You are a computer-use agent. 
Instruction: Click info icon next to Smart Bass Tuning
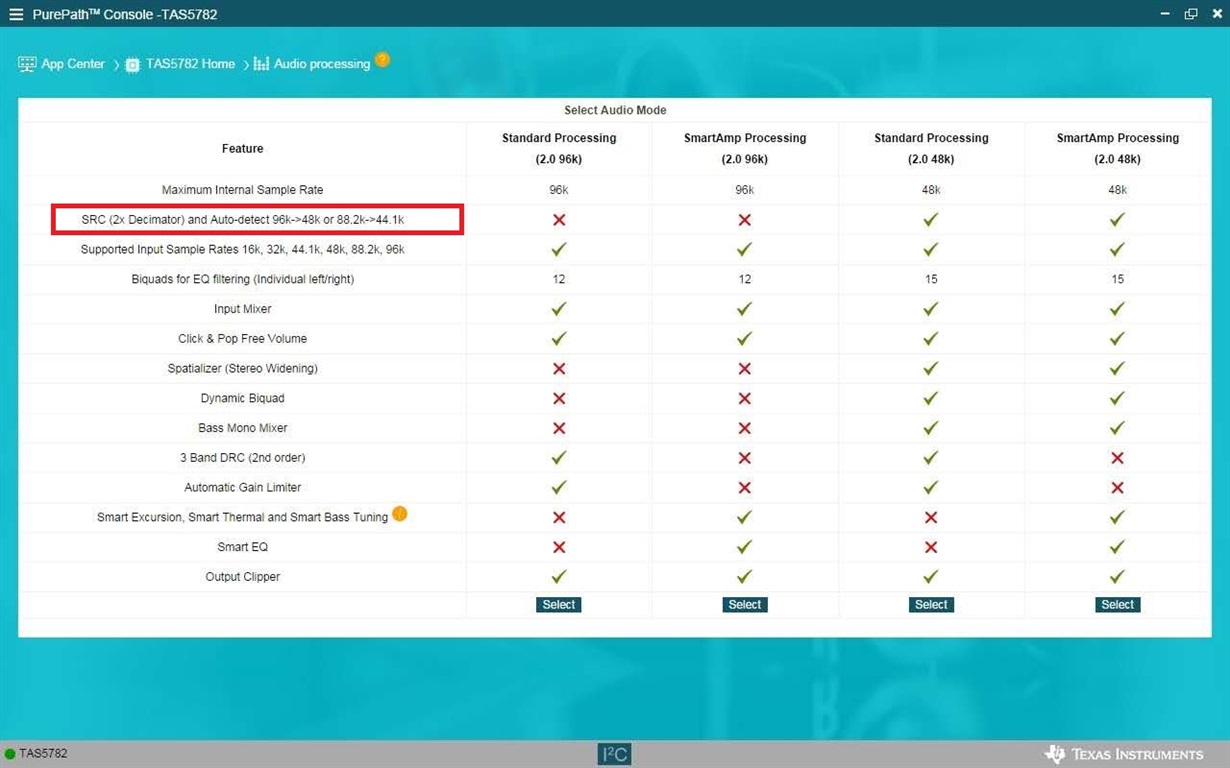[x=399, y=514]
